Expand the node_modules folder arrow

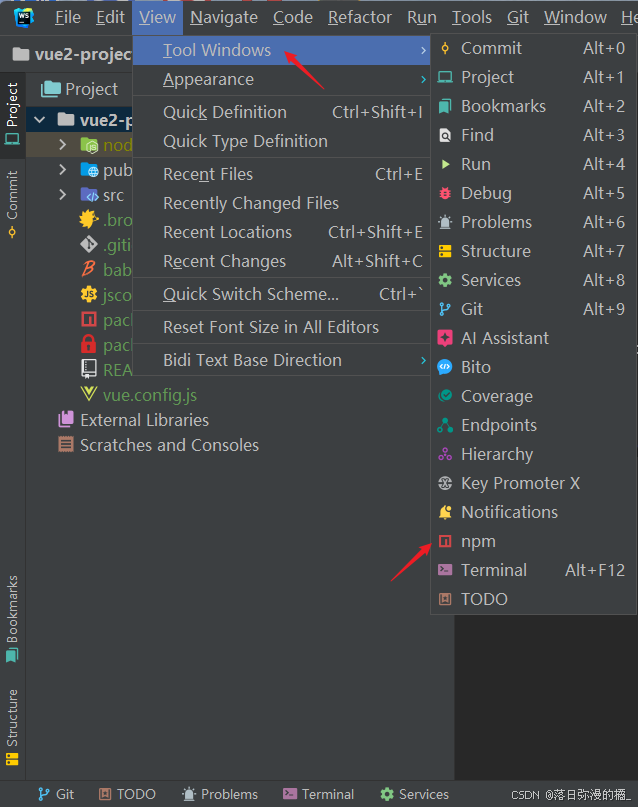pyautogui.click(x=63, y=145)
